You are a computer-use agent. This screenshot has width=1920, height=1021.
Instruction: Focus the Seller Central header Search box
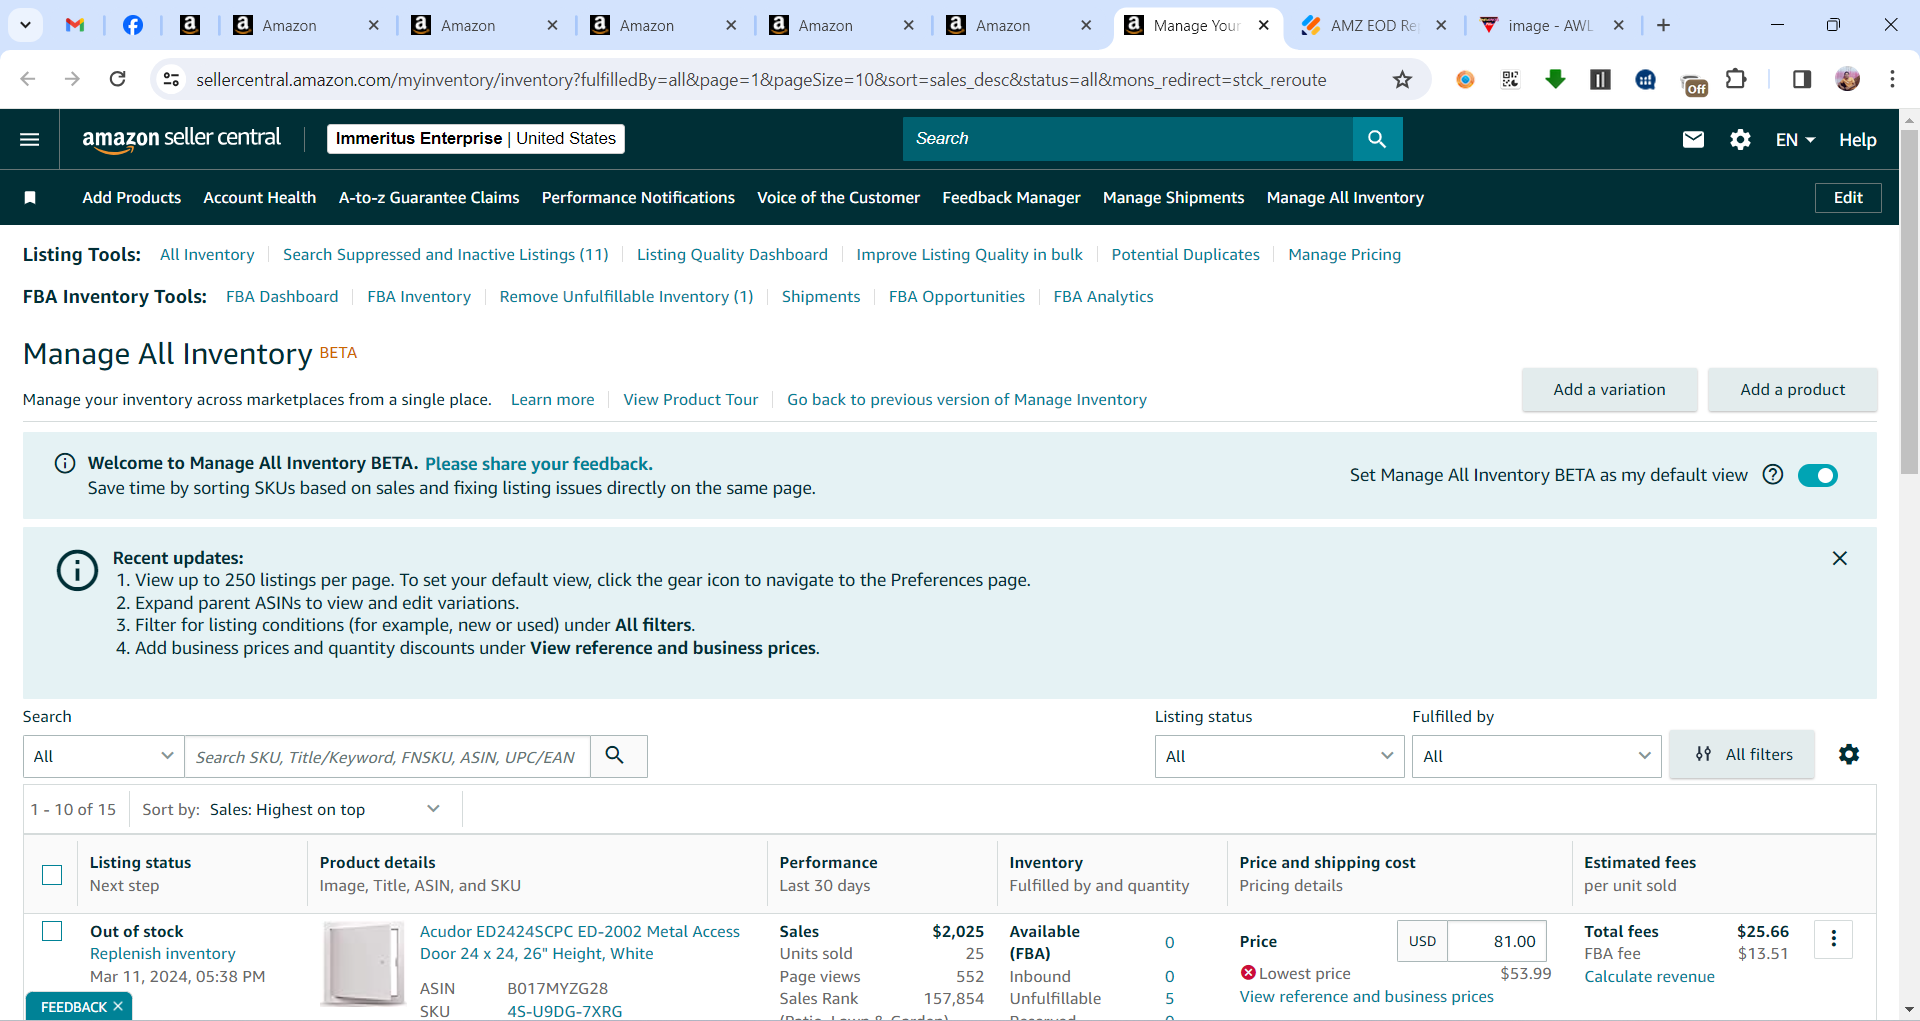1128,139
